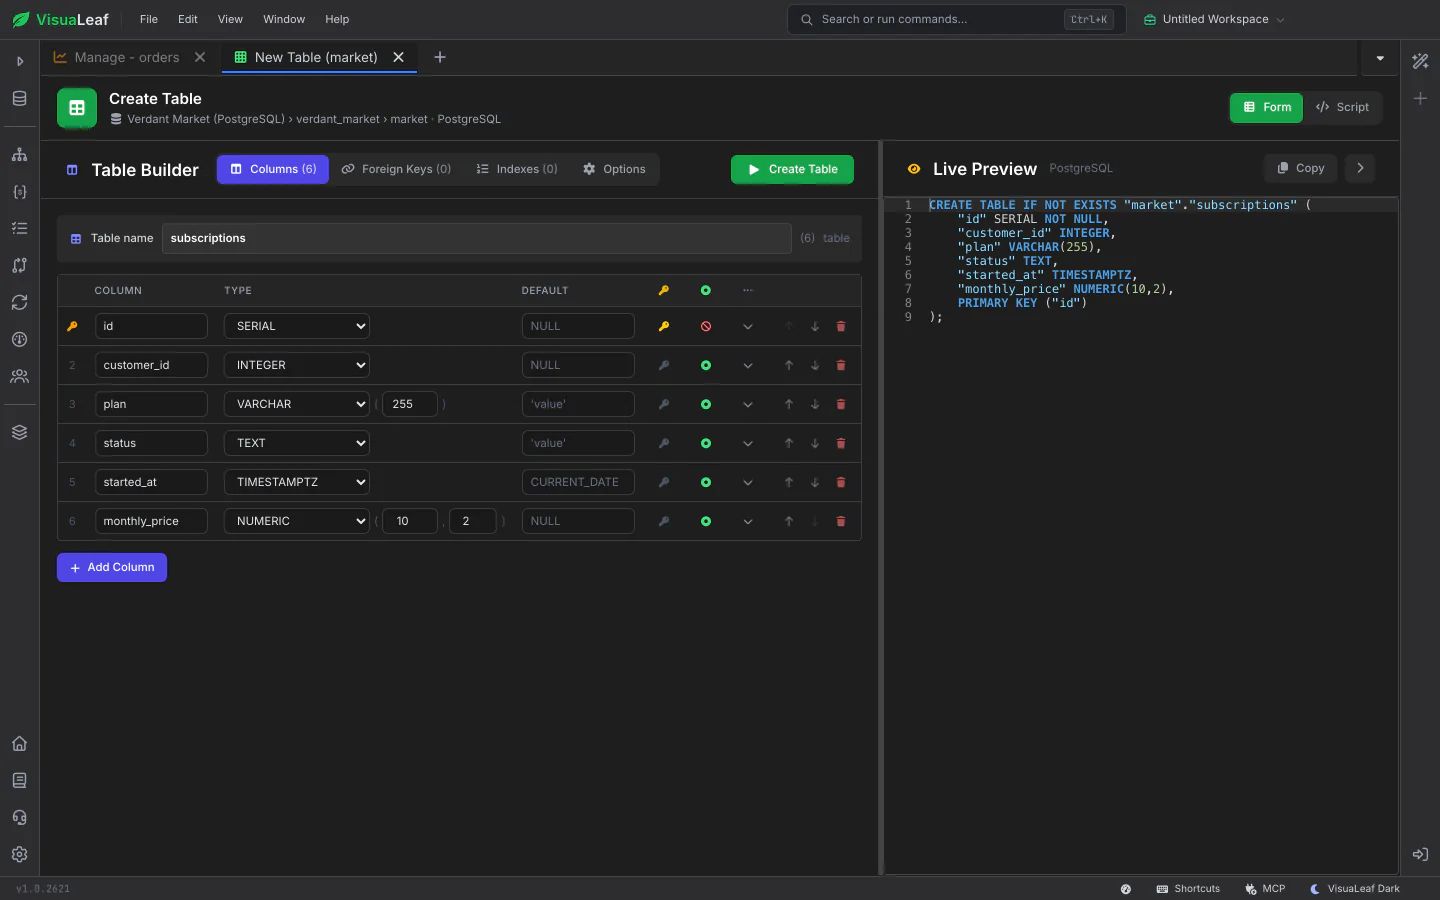
Task: Open the tab list dropdown arrow
Action: click(x=1380, y=58)
